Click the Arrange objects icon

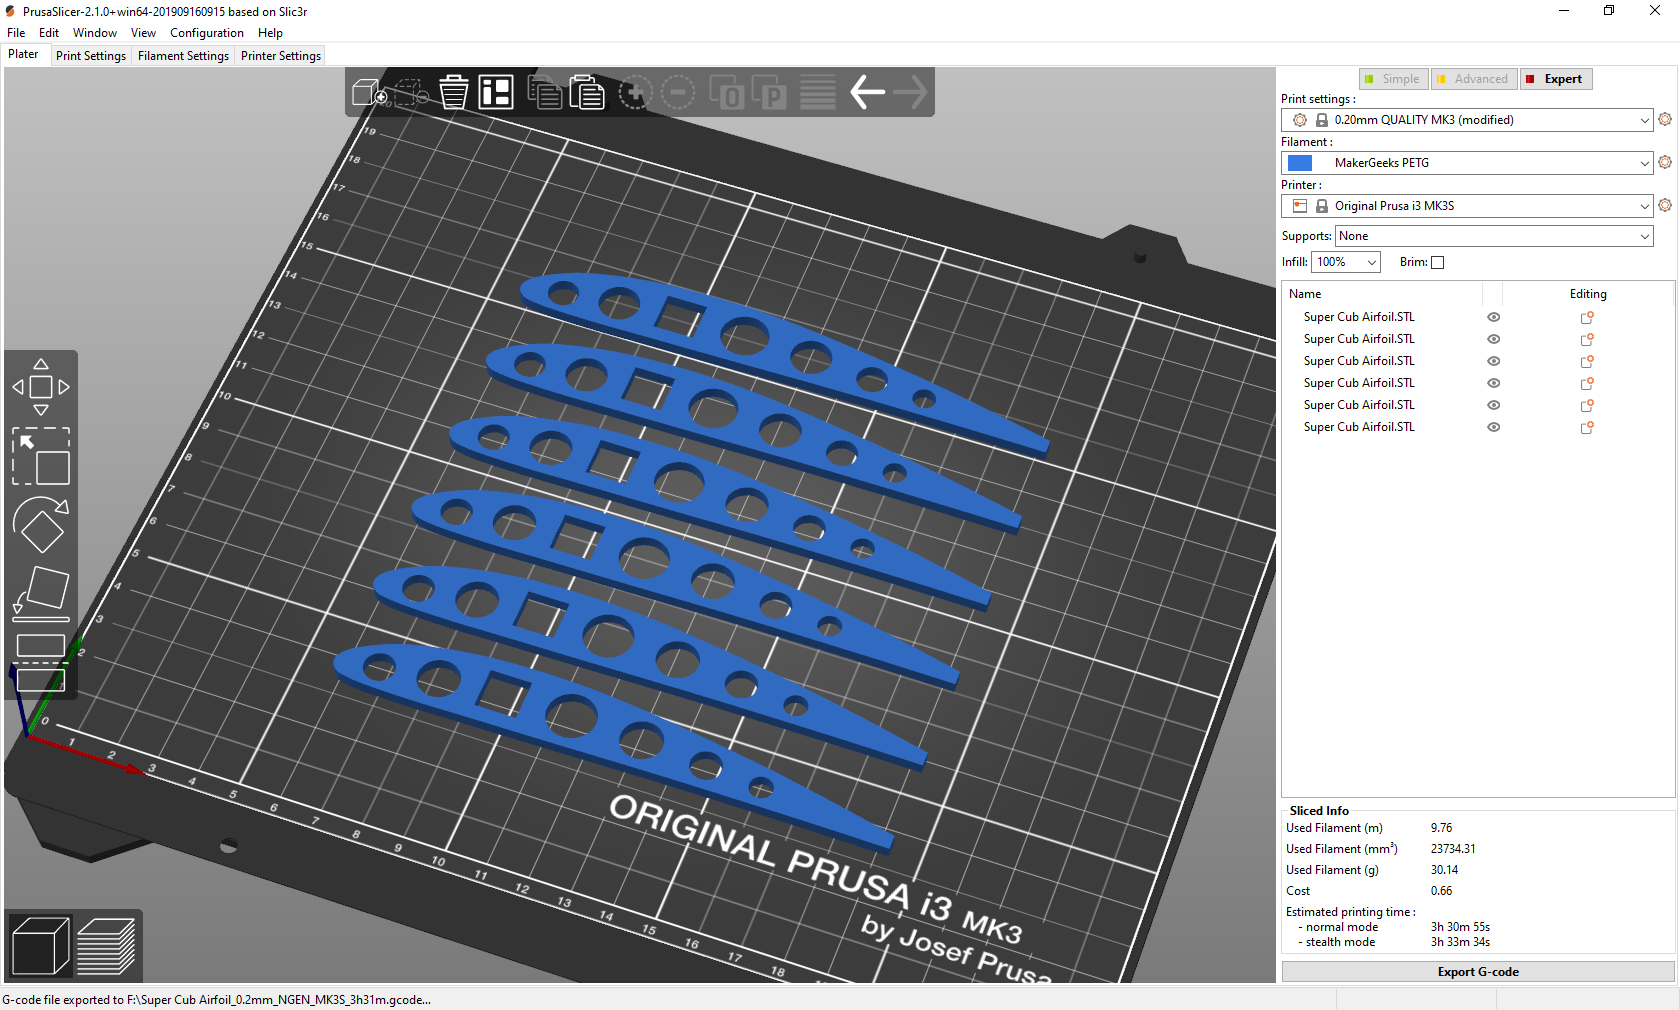pyautogui.click(x=496, y=92)
